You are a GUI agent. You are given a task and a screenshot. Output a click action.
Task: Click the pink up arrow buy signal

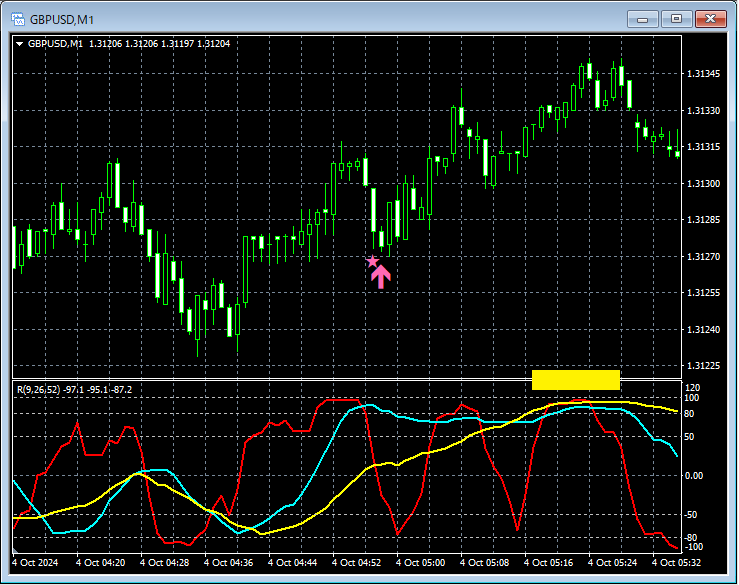381,277
